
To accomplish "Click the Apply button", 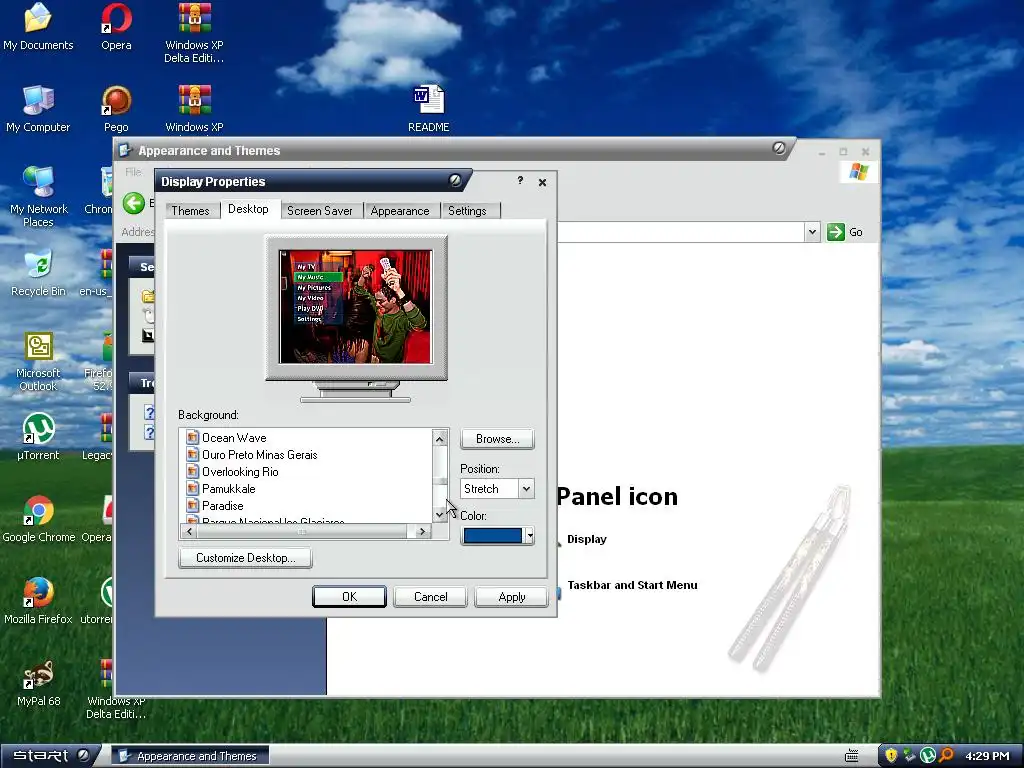I will click(511, 596).
